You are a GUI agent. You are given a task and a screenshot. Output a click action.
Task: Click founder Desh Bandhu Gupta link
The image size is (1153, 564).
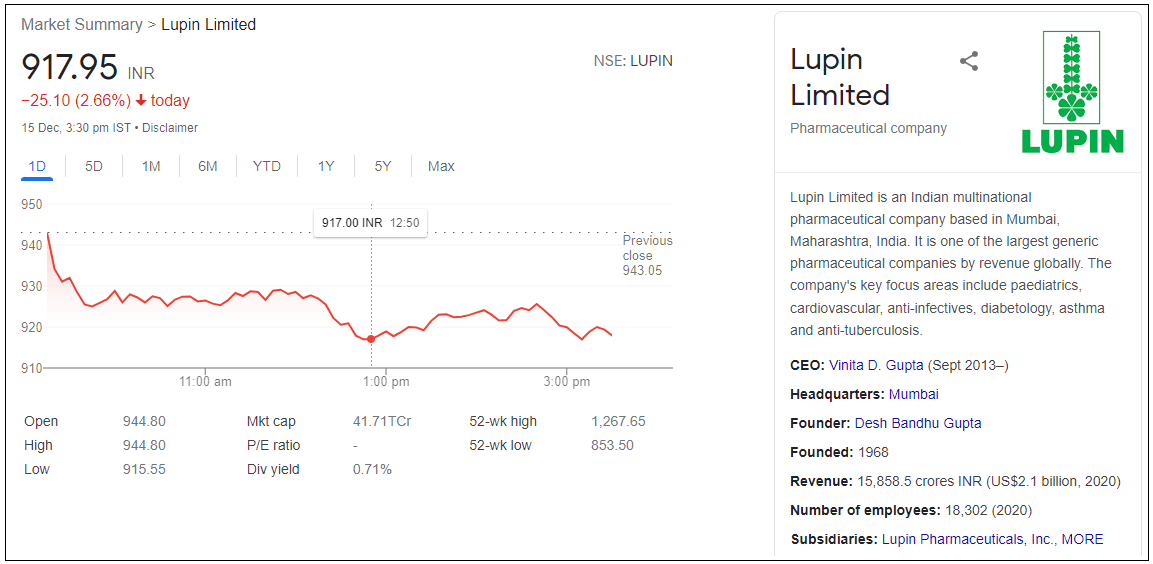point(917,423)
